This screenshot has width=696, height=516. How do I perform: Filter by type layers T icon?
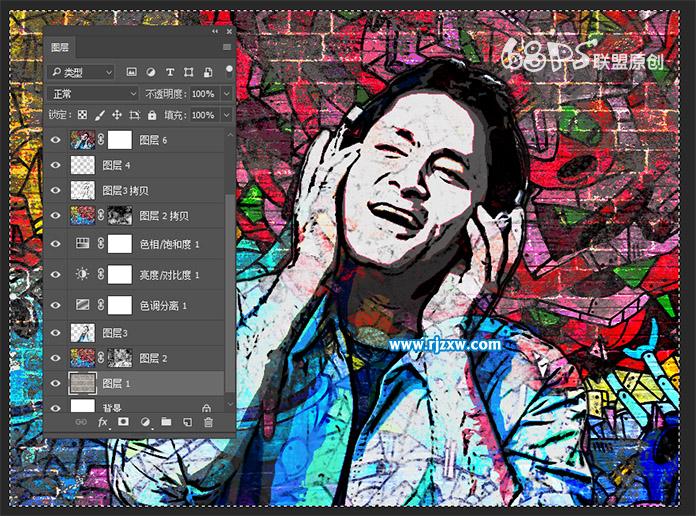(170, 72)
